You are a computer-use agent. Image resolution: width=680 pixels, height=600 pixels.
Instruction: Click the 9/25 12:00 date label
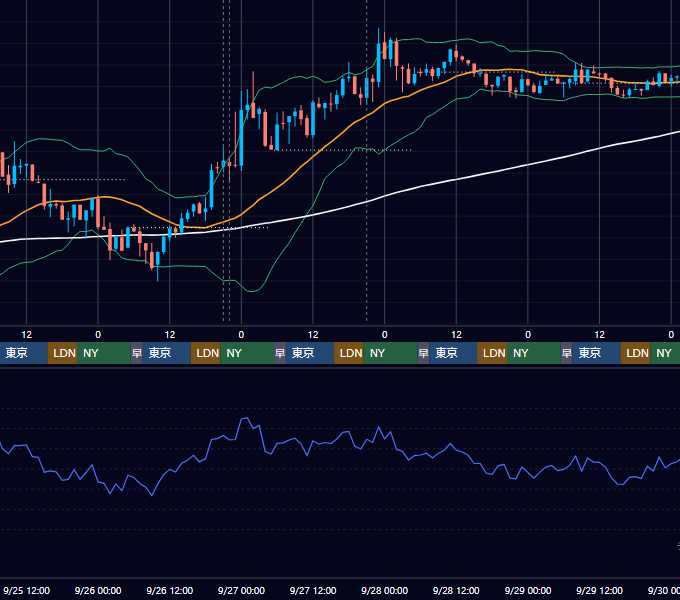tap(26, 590)
